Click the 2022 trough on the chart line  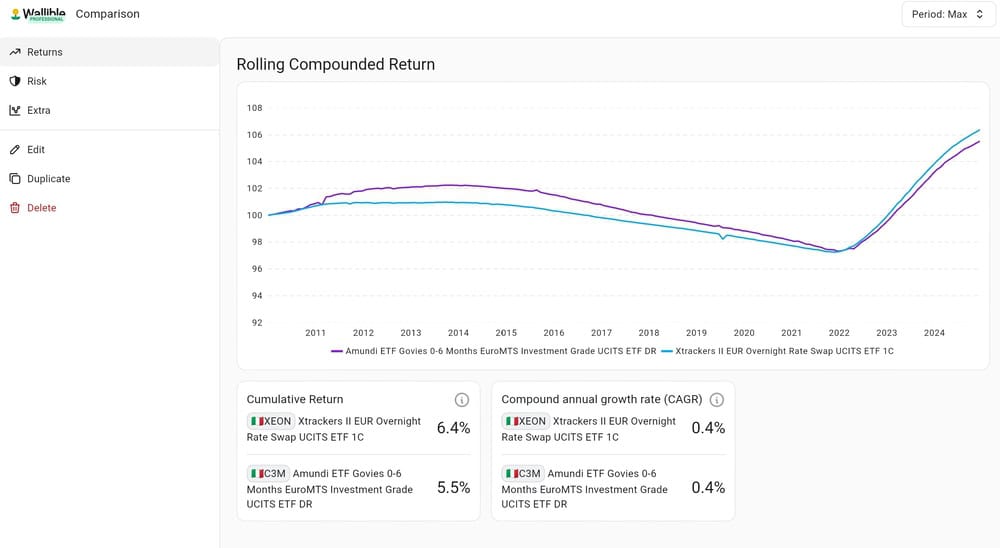[x=835, y=251]
